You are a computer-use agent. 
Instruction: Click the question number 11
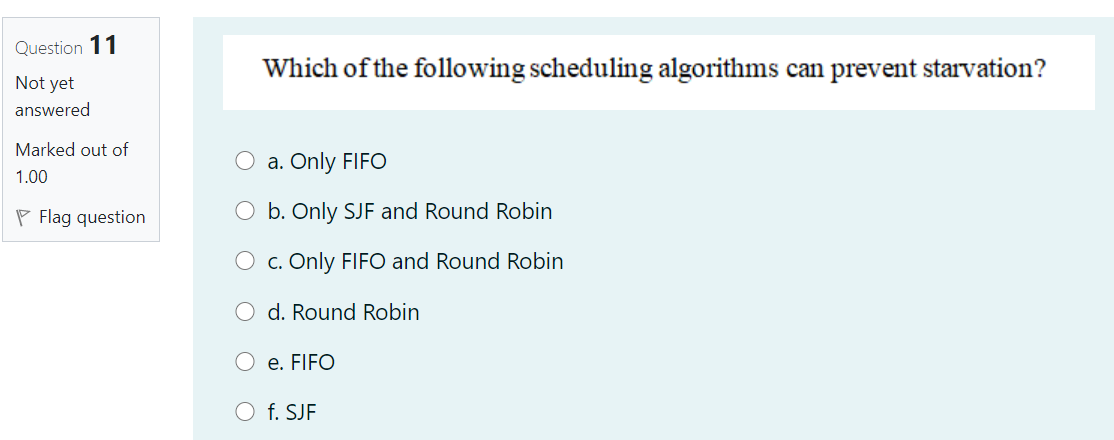coord(103,46)
